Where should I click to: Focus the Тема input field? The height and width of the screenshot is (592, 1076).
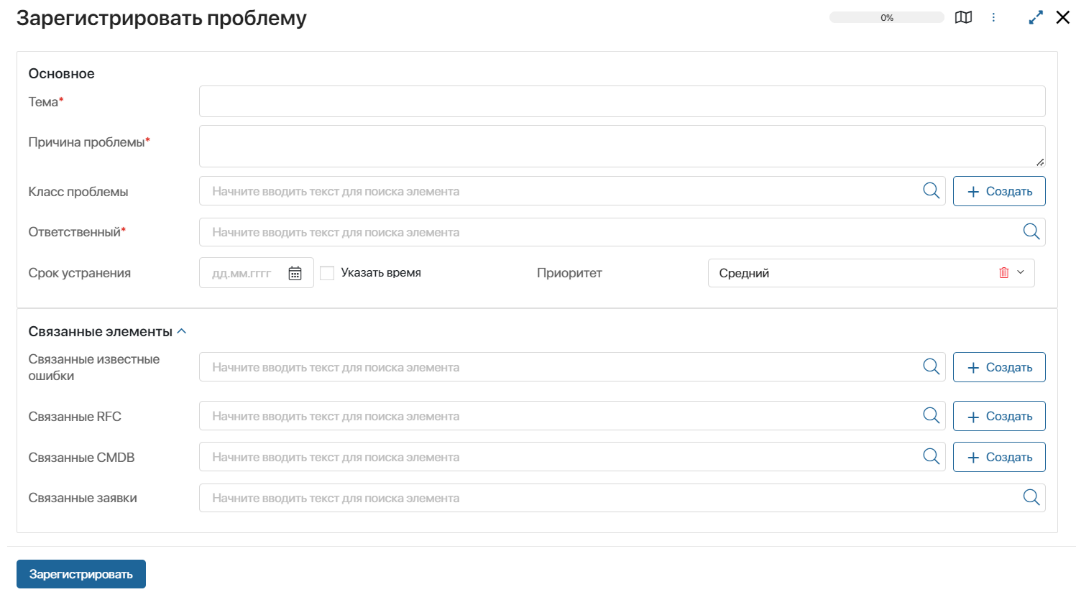[622, 102]
